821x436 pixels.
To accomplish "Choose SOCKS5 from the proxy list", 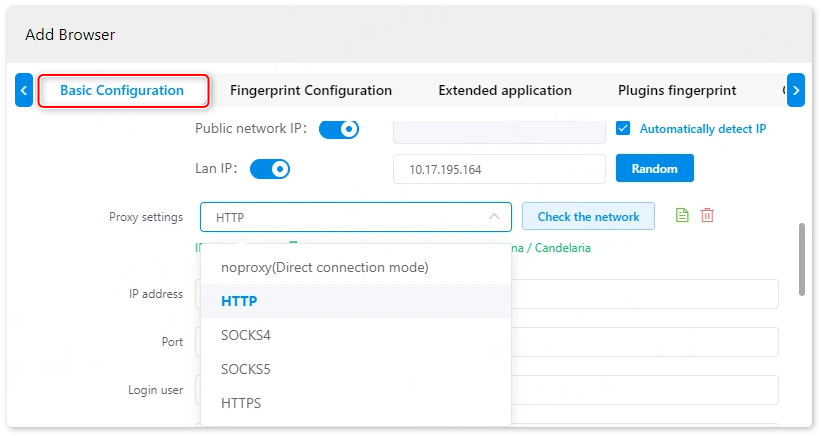I will [246, 369].
